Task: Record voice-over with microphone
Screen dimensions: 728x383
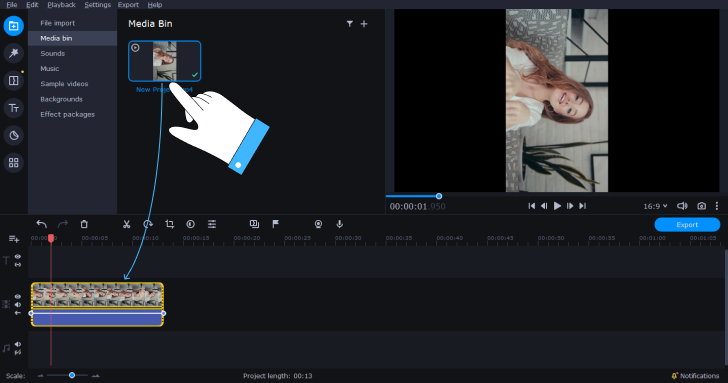Action: point(339,224)
